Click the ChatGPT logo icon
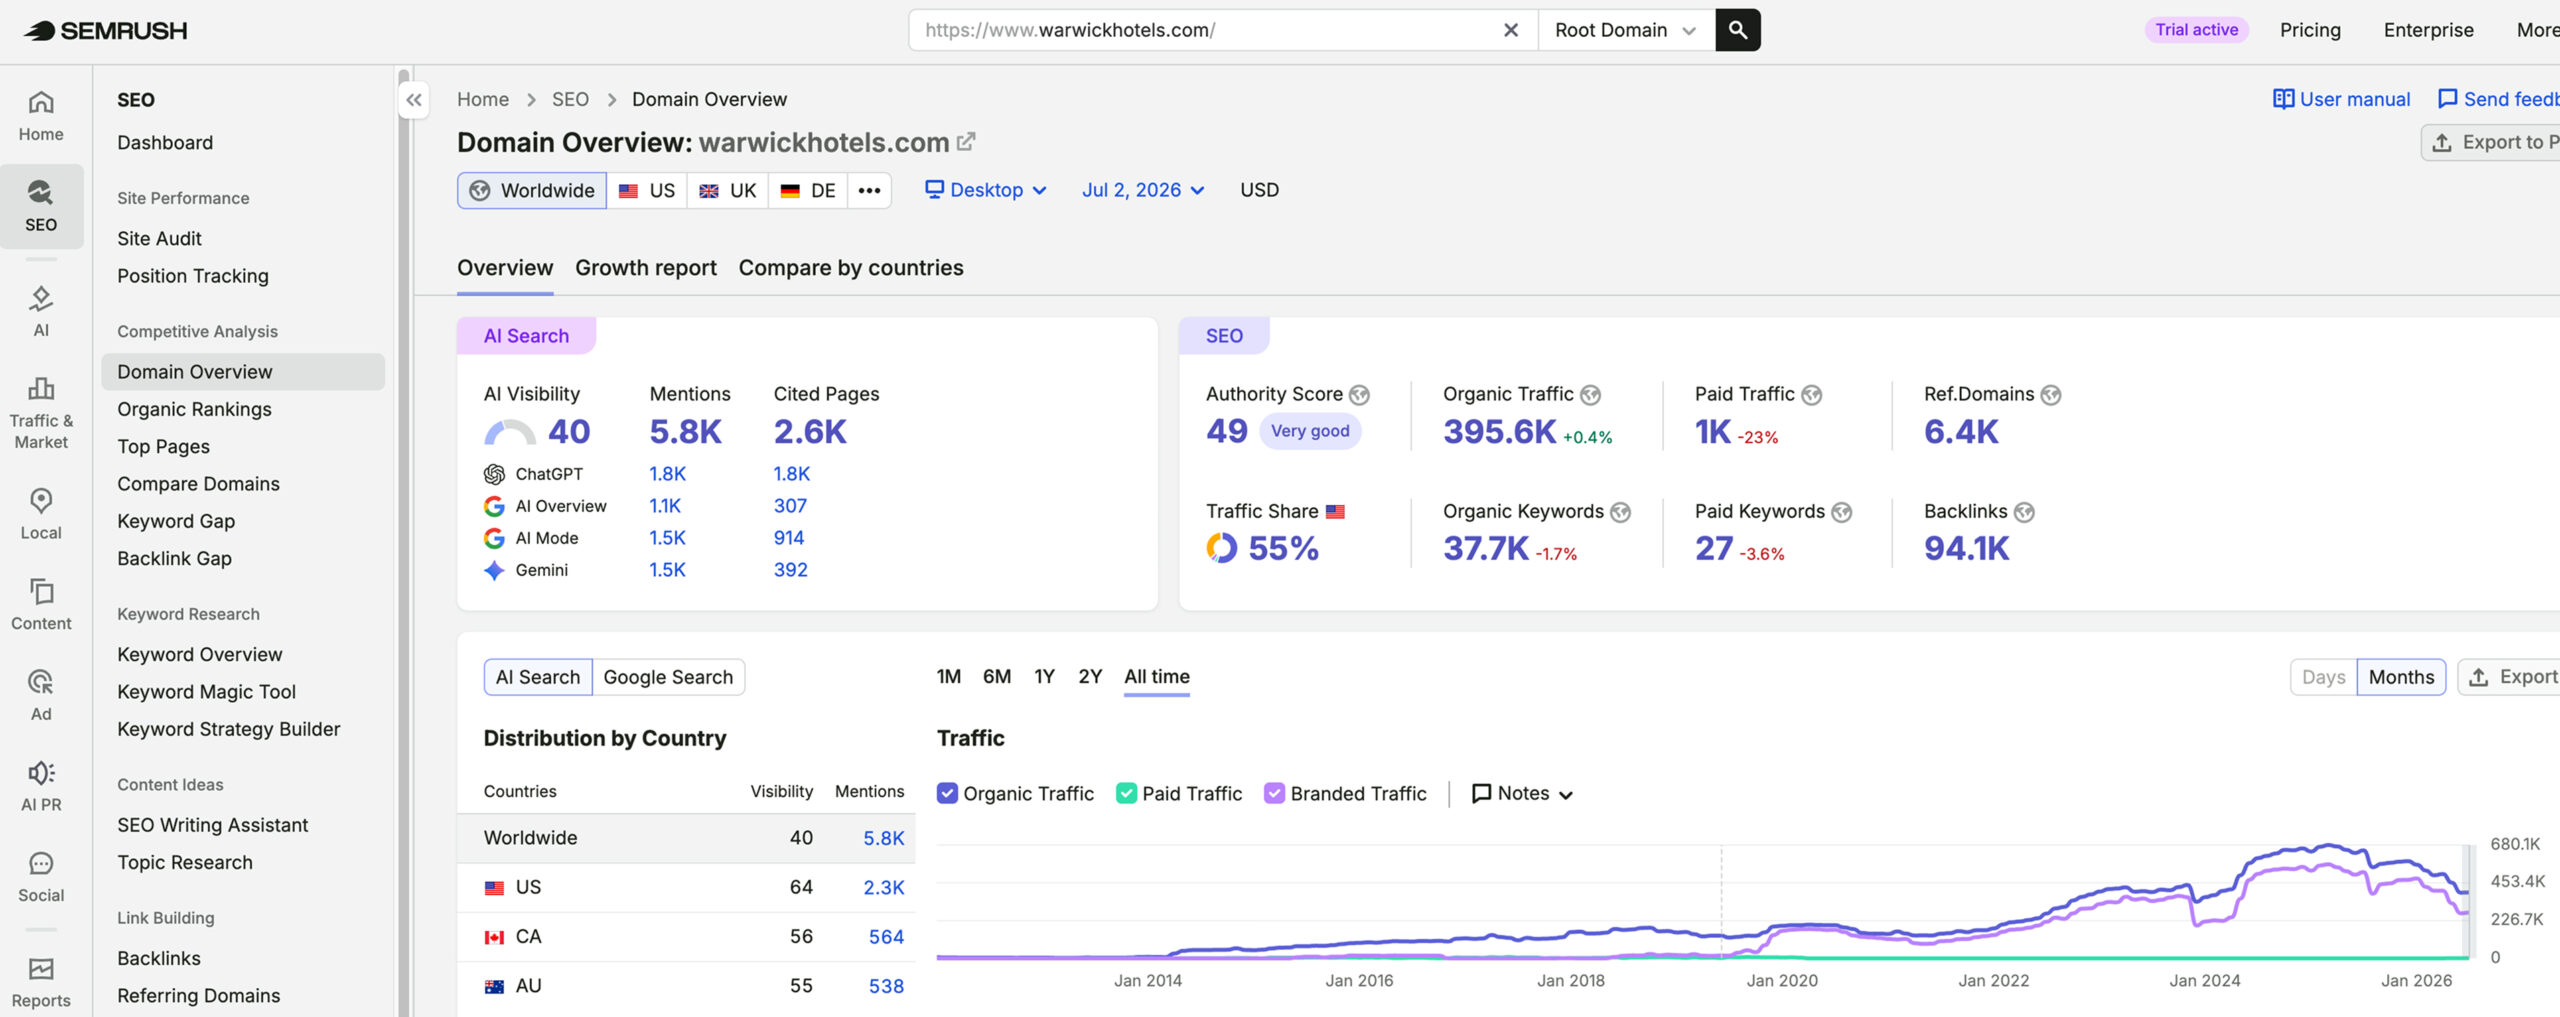The width and height of the screenshot is (2560, 1017). 494,474
